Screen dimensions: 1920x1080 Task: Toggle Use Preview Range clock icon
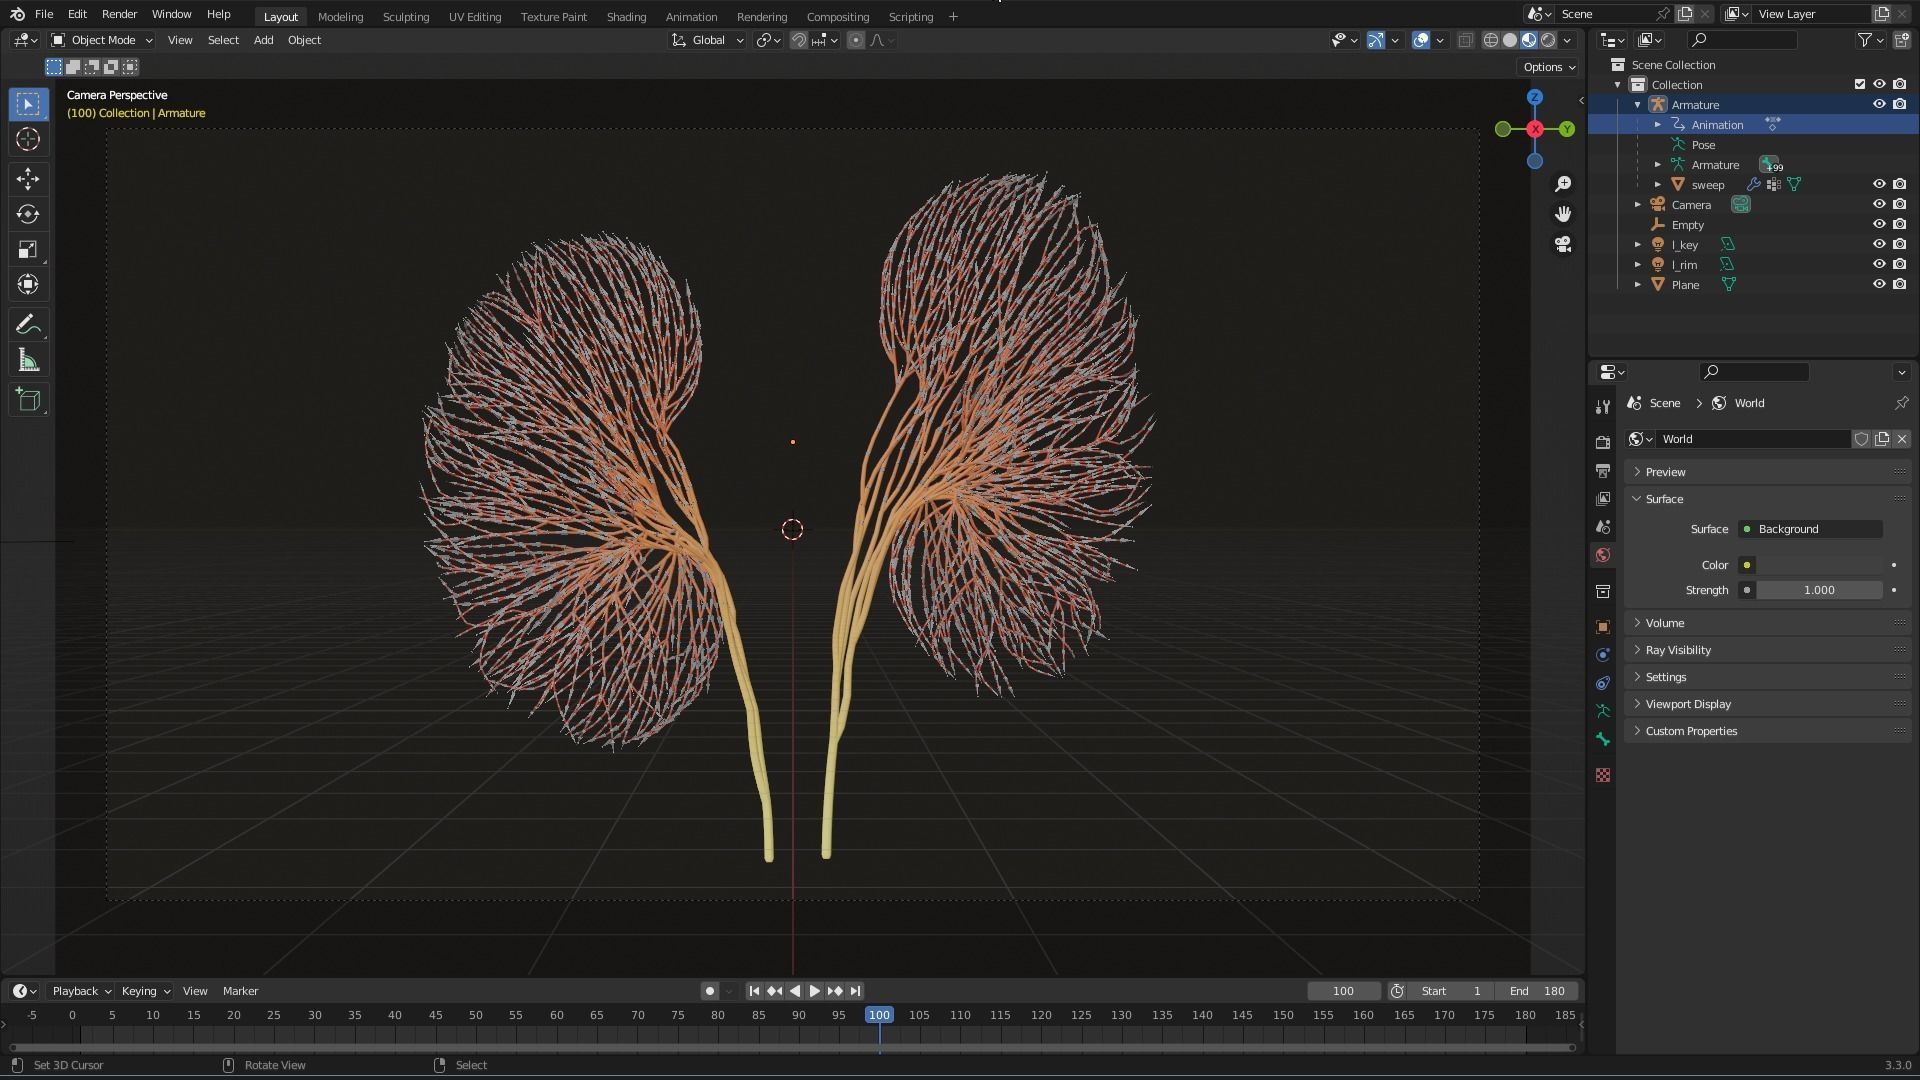click(1397, 991)
